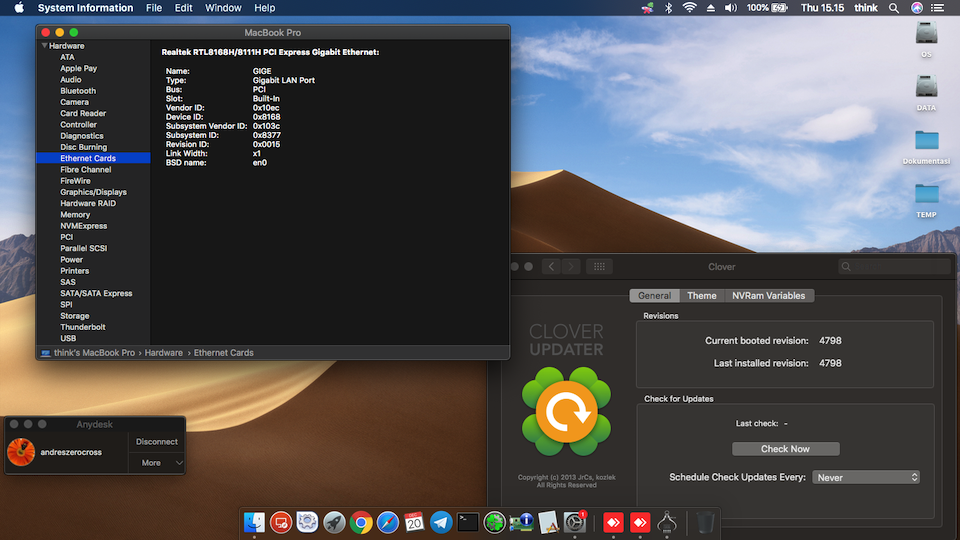Click the Wi-Fi status icon

click(x=689, y=8)
